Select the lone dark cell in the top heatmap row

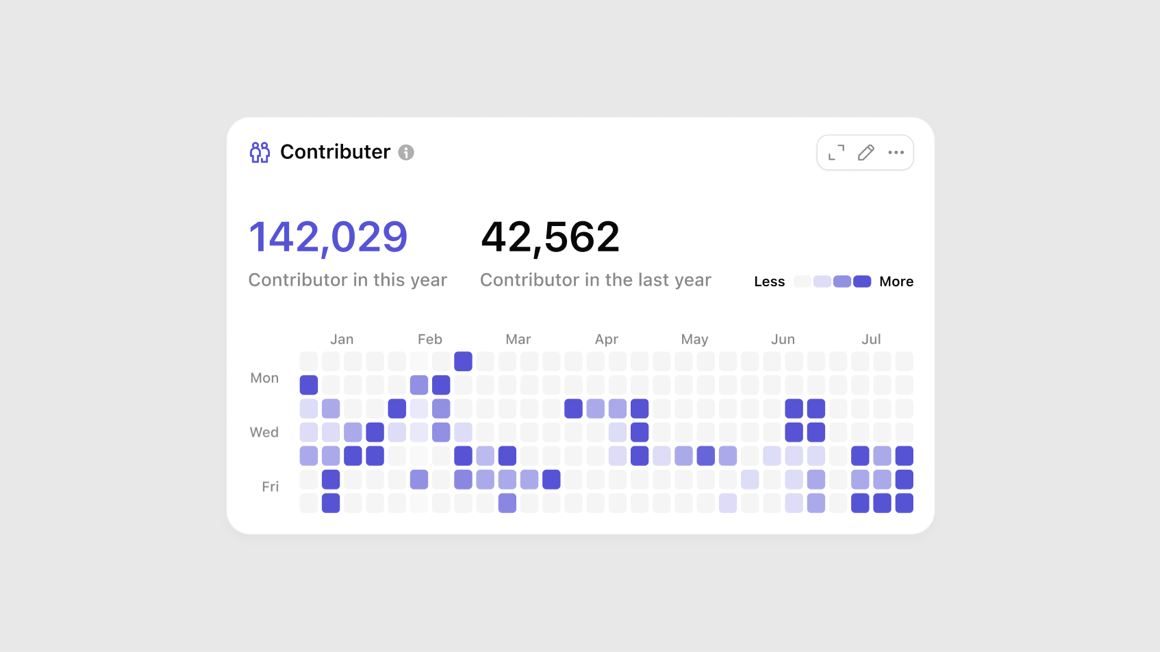tap(463, 361)
